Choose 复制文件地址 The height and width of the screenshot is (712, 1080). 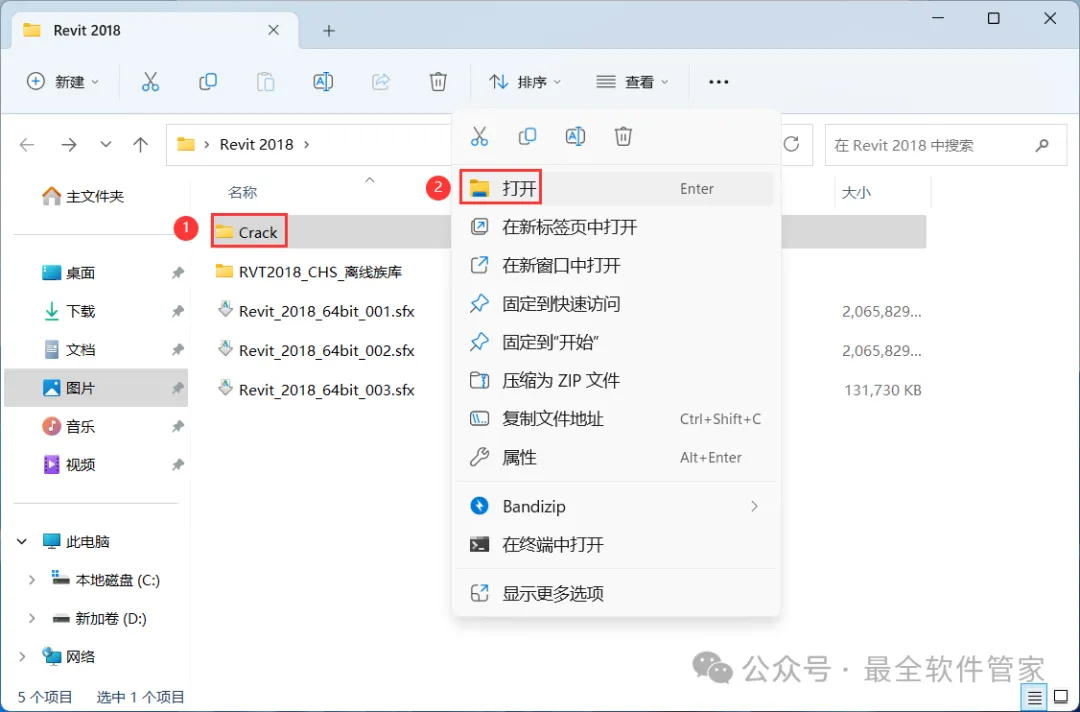(616, 419)
